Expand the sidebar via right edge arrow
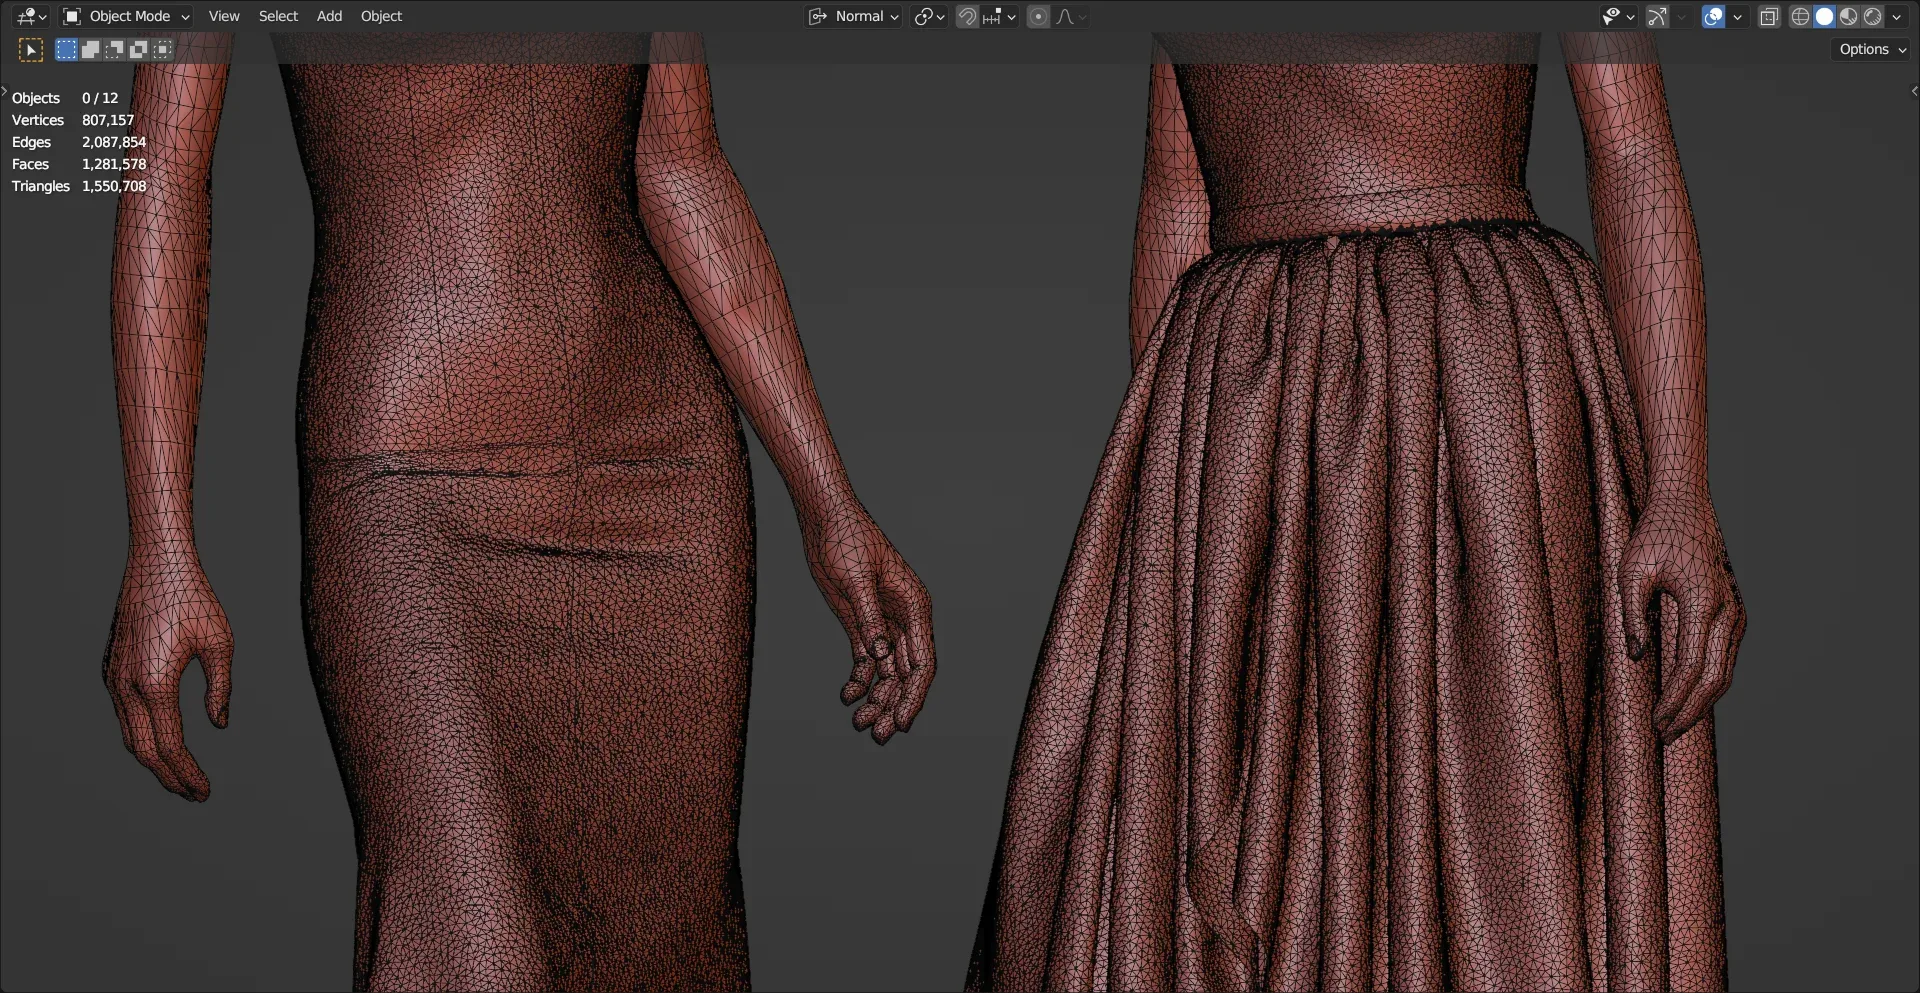Screen dimensions: 1920x993 tap(1914, 91)
